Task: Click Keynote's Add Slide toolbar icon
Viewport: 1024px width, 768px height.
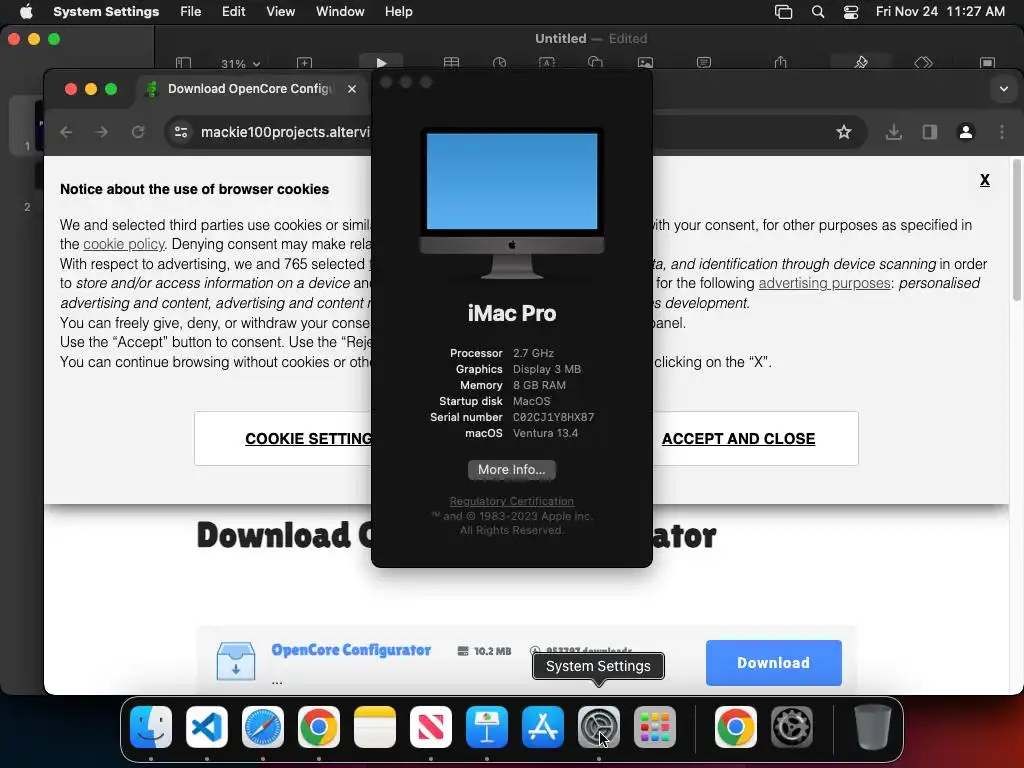Action: [304, 63]
